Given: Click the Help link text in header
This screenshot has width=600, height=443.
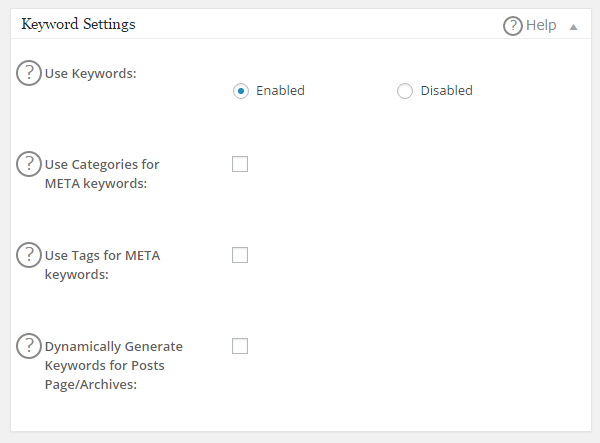Looking at the screenshot, I should 541,26.
